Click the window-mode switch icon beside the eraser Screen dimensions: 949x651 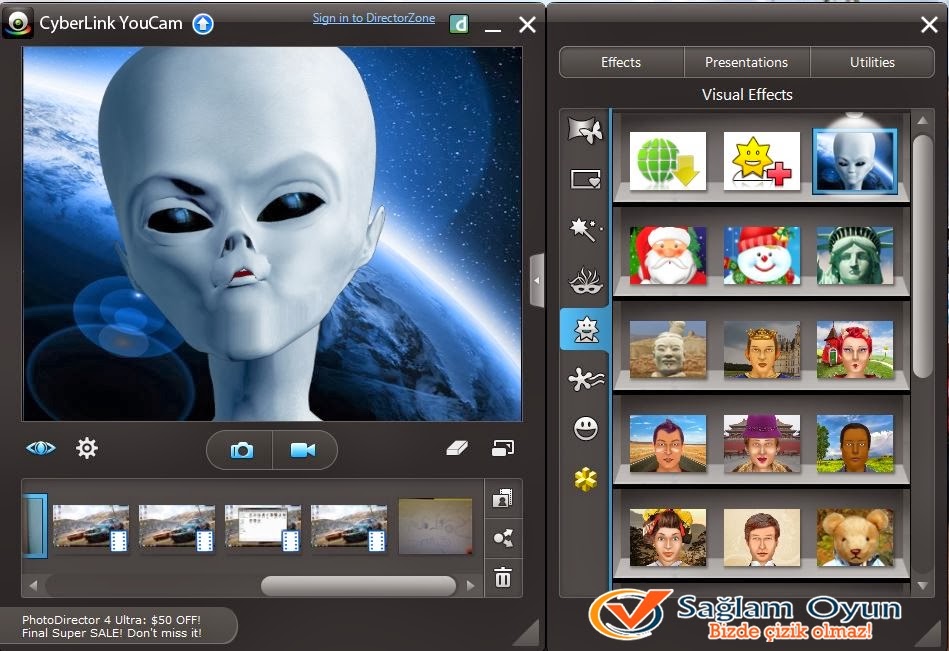coord(503,448)
